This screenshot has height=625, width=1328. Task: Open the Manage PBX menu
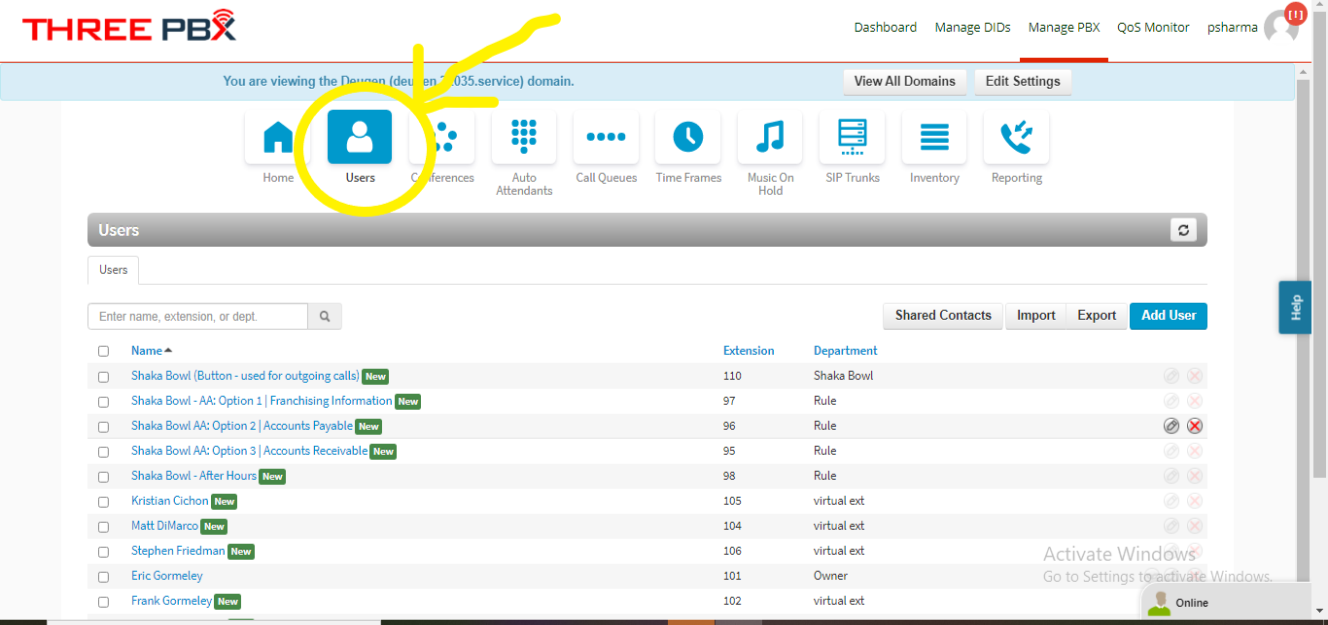pos(1064,28)
